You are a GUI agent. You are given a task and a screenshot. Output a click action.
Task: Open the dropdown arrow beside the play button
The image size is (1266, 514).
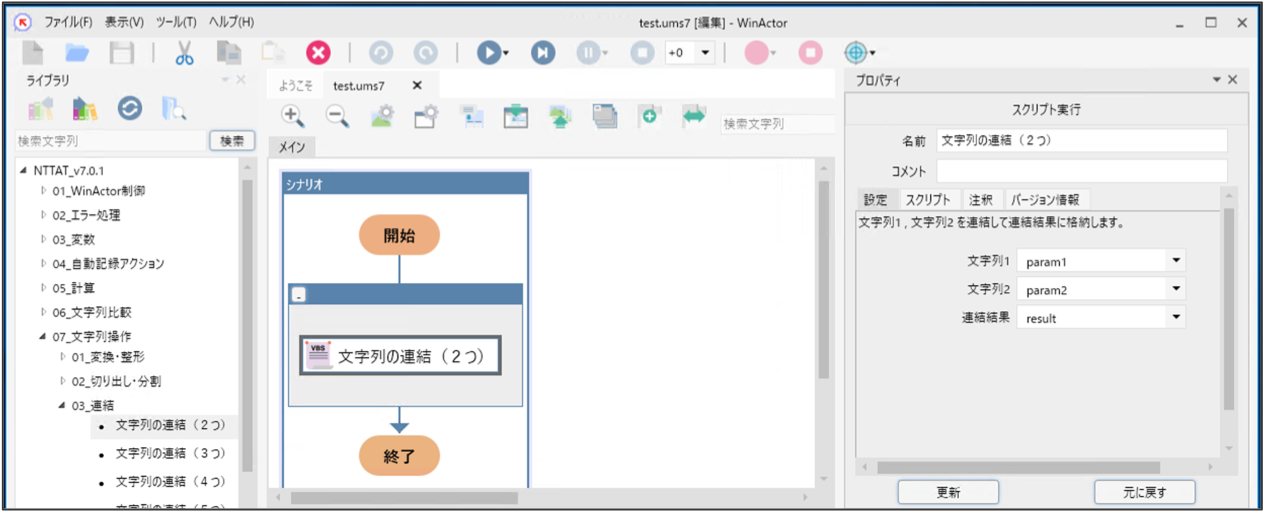coord(506,53)
